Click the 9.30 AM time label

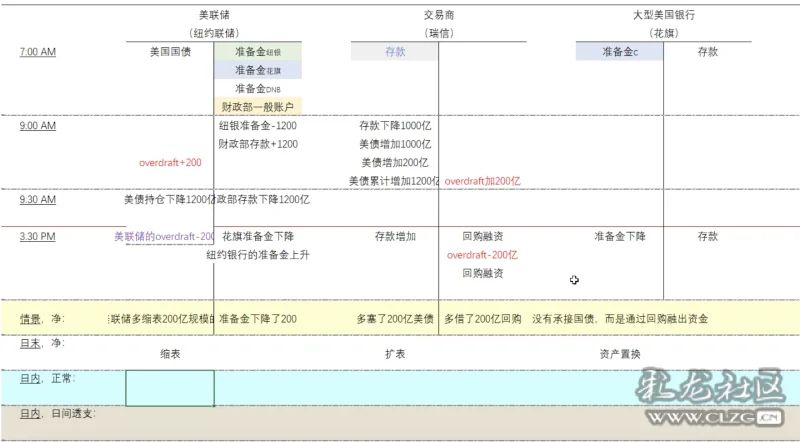point(38,200)
